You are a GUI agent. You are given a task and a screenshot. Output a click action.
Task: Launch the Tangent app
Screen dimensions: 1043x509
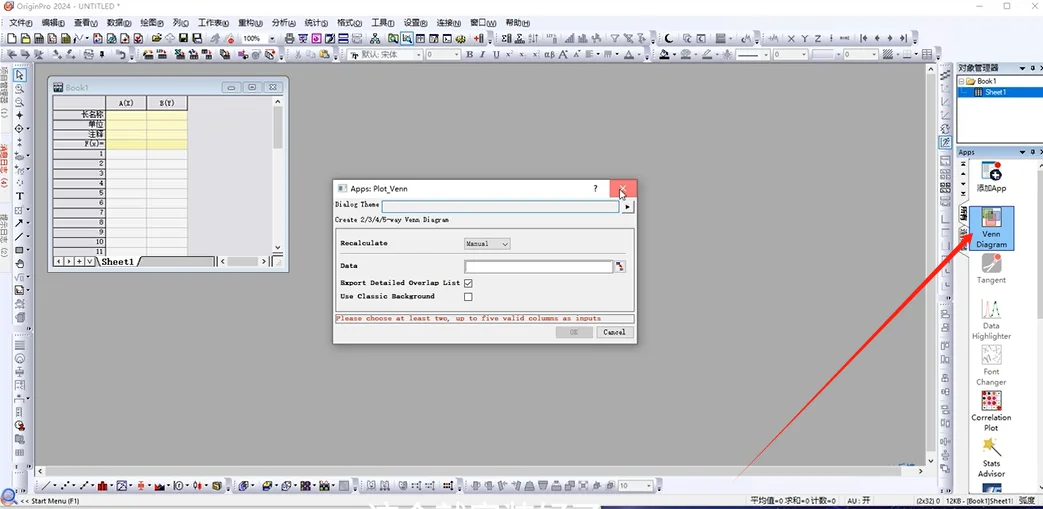click(x=991, y=269)
